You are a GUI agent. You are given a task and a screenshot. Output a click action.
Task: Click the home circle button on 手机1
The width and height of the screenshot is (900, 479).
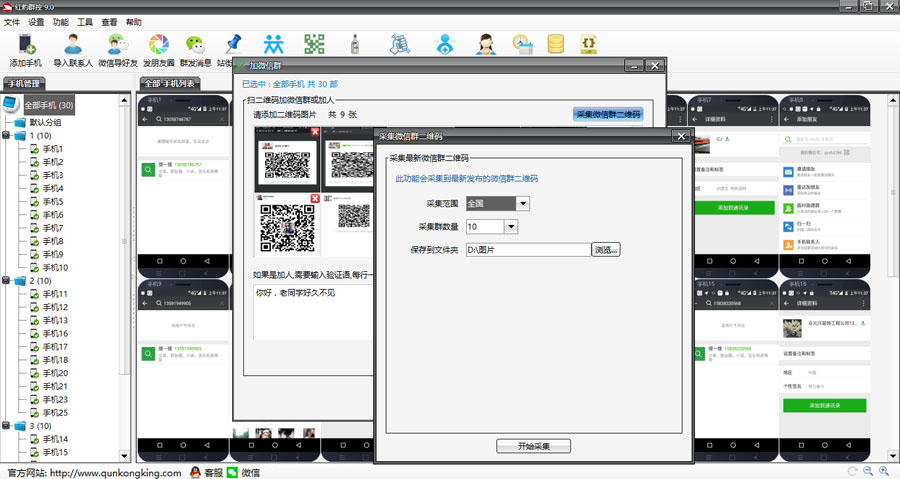coord(183,261)
